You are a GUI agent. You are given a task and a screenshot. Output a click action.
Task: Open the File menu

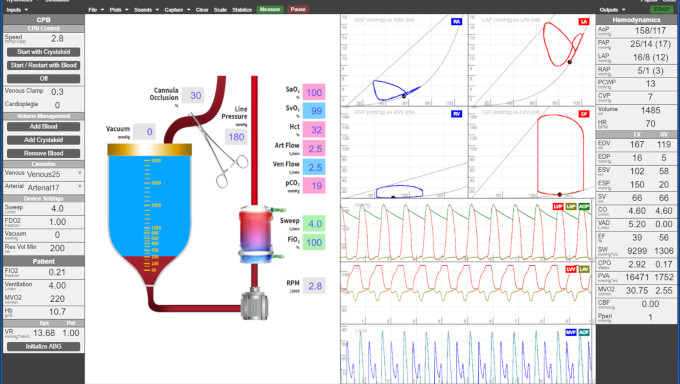(x=96, y=10)
